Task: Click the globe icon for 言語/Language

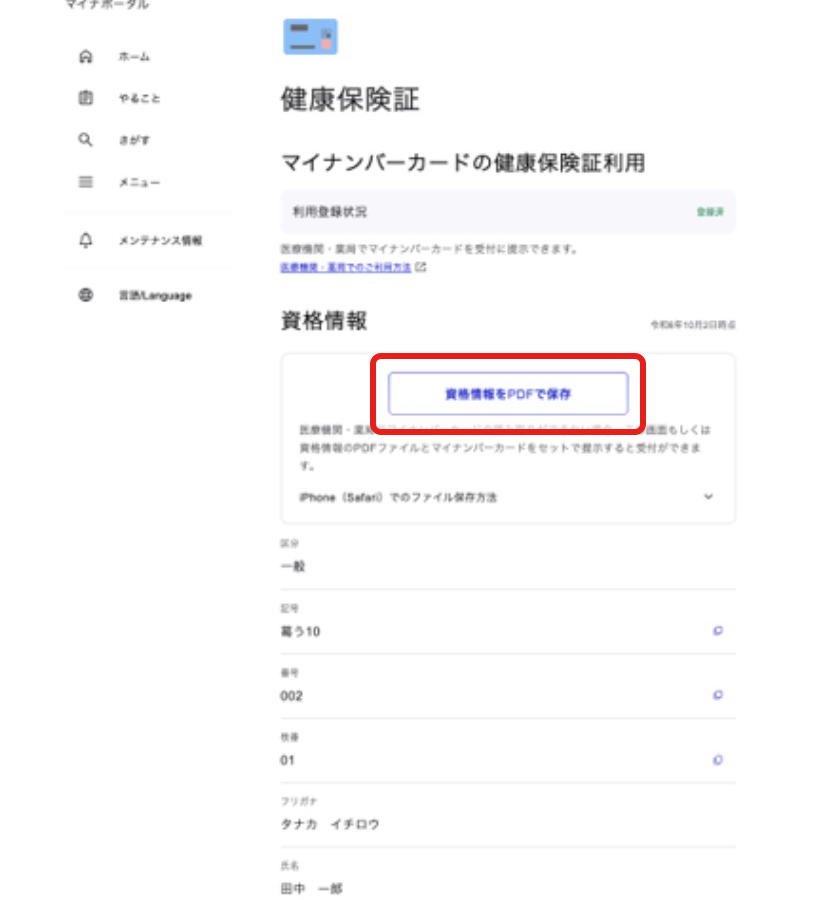Action: pos(86,296)
